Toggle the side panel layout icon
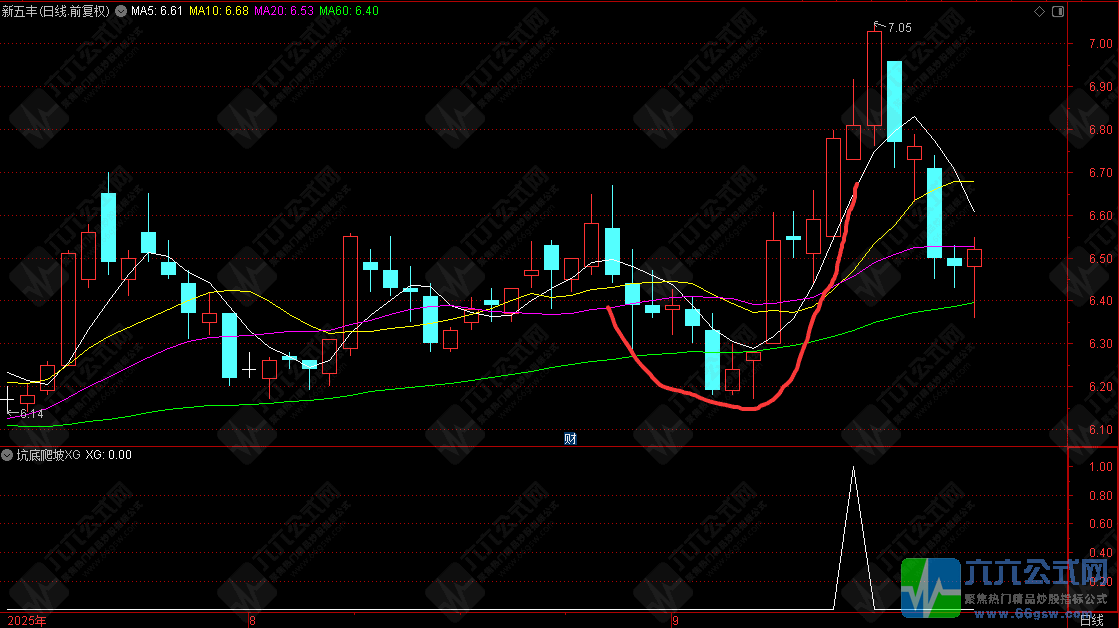The width and height of the screenshot is (1119, 628). [1058, 11]
